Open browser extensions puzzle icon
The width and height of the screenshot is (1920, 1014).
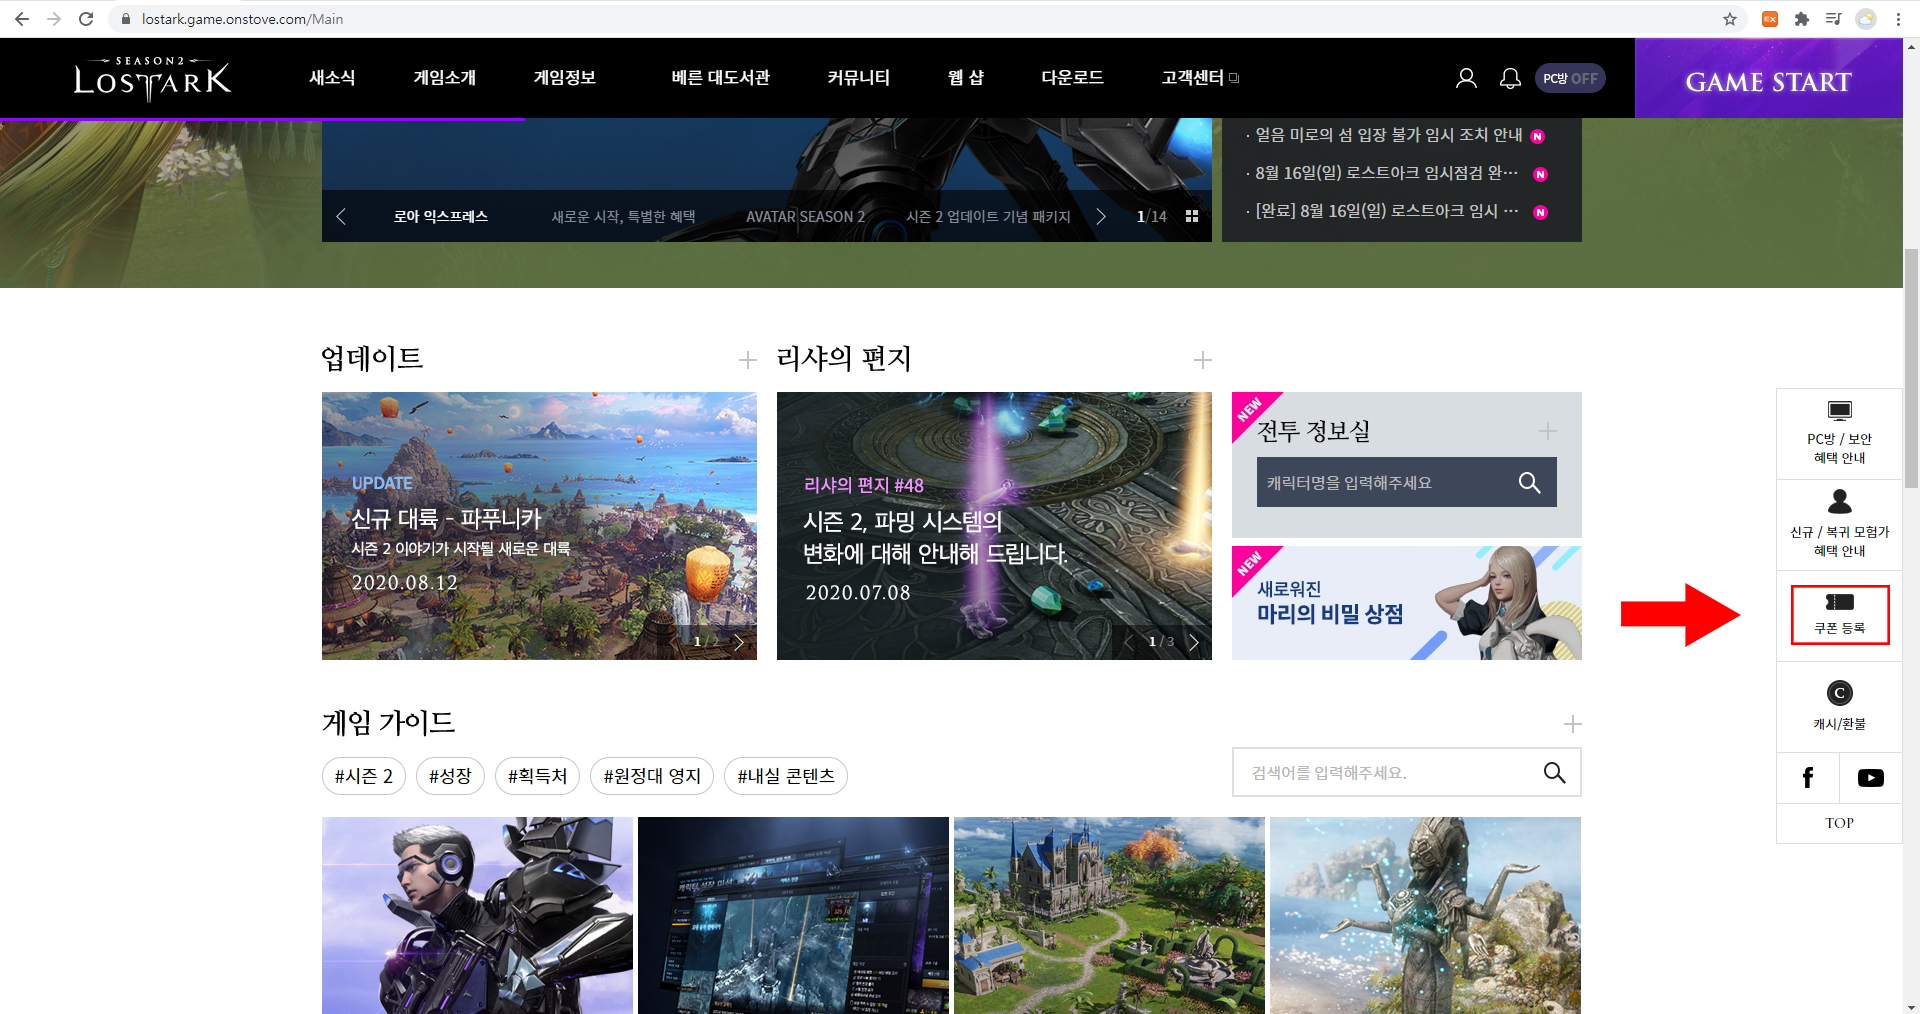tap(1802, 19)
